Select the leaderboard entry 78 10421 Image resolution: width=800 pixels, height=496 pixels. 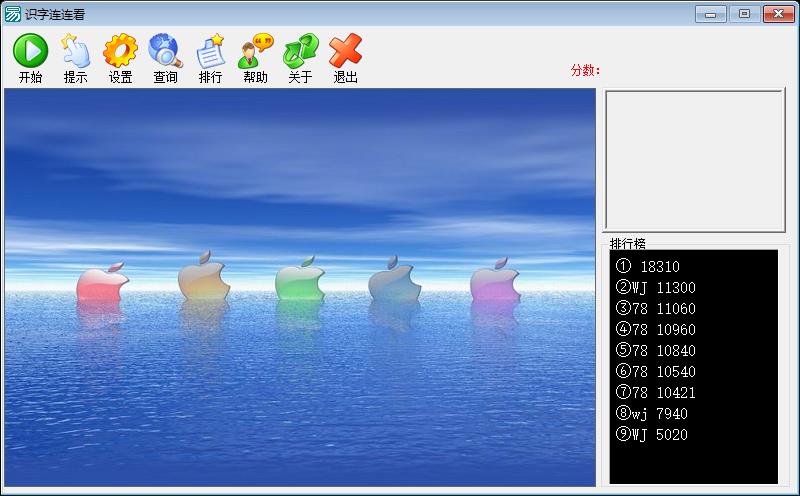pos(656,392)
